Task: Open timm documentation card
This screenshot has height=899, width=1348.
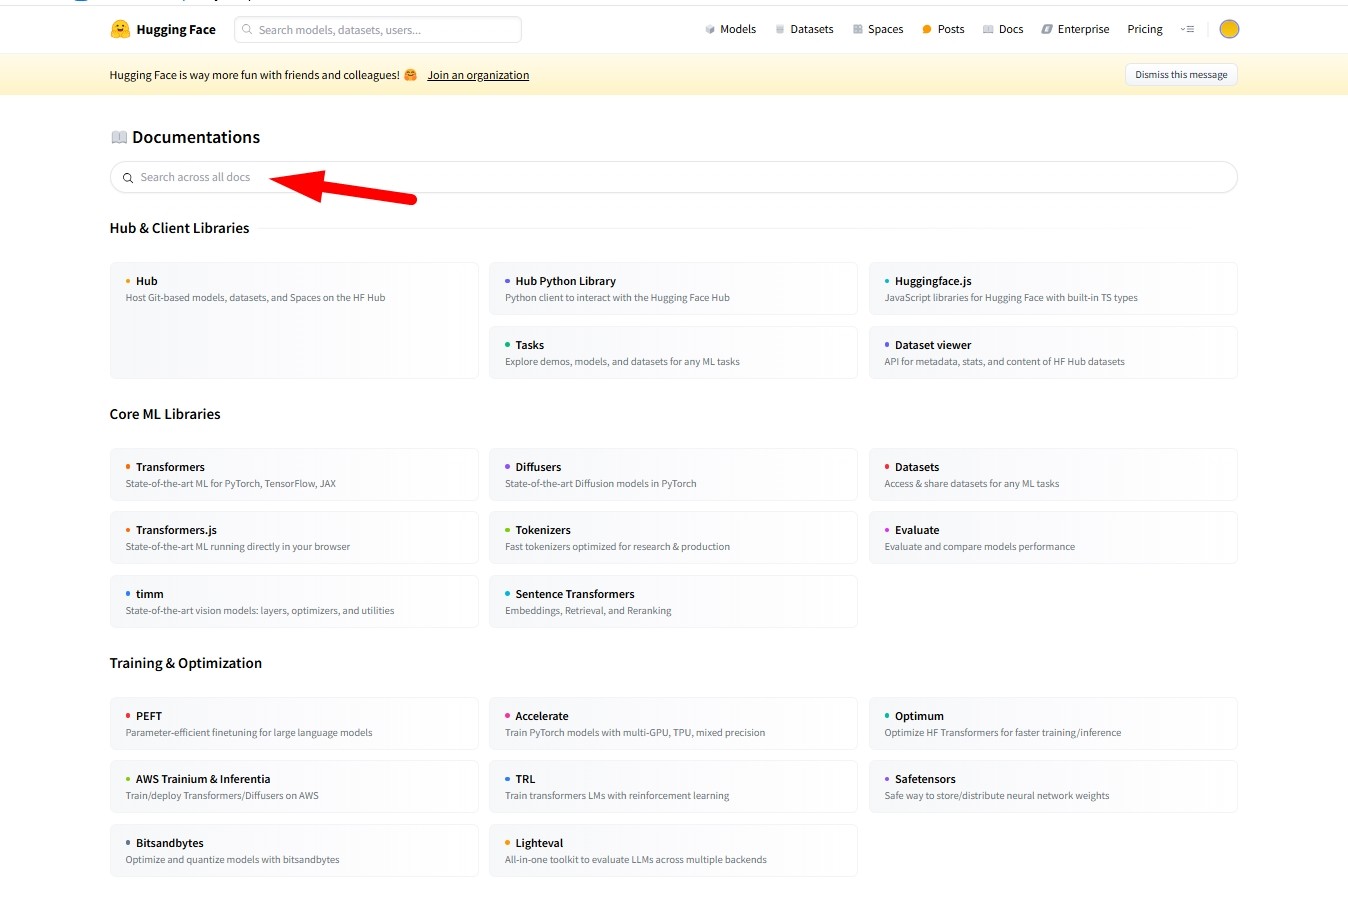Action: click(x=294, y=601)
